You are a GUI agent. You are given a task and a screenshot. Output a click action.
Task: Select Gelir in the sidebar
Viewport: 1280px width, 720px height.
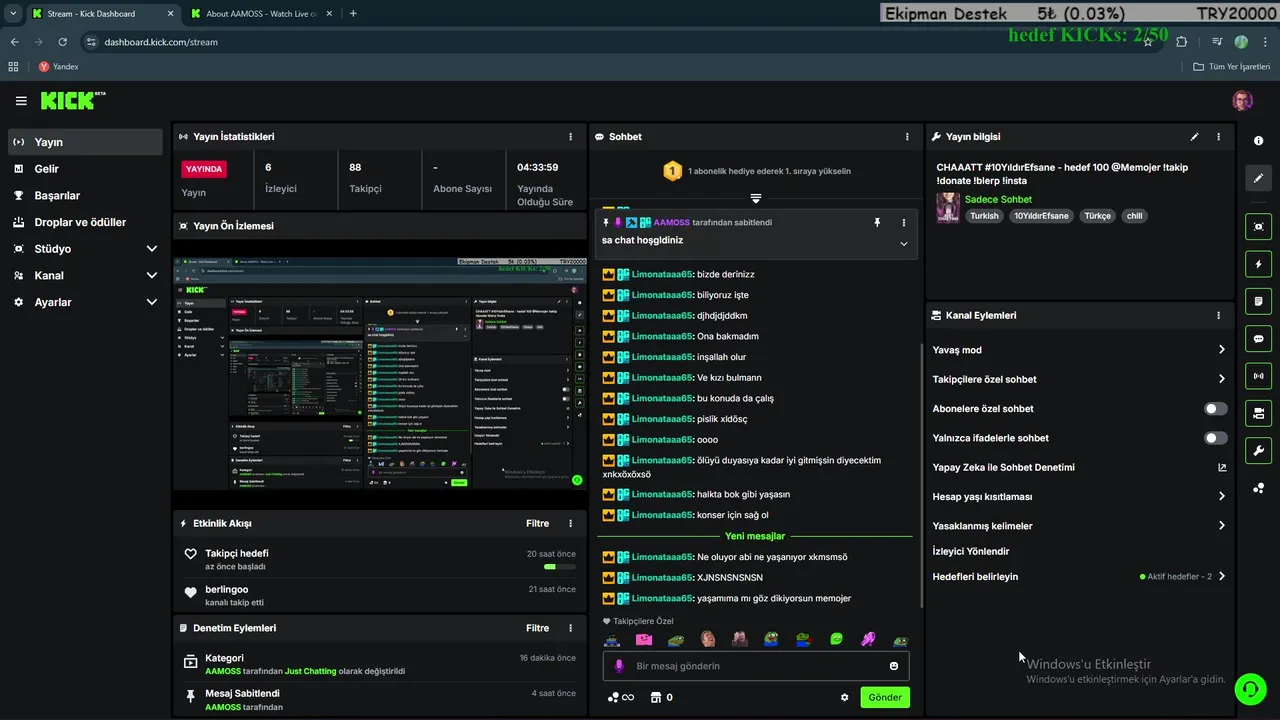click(x=85, y=169)
